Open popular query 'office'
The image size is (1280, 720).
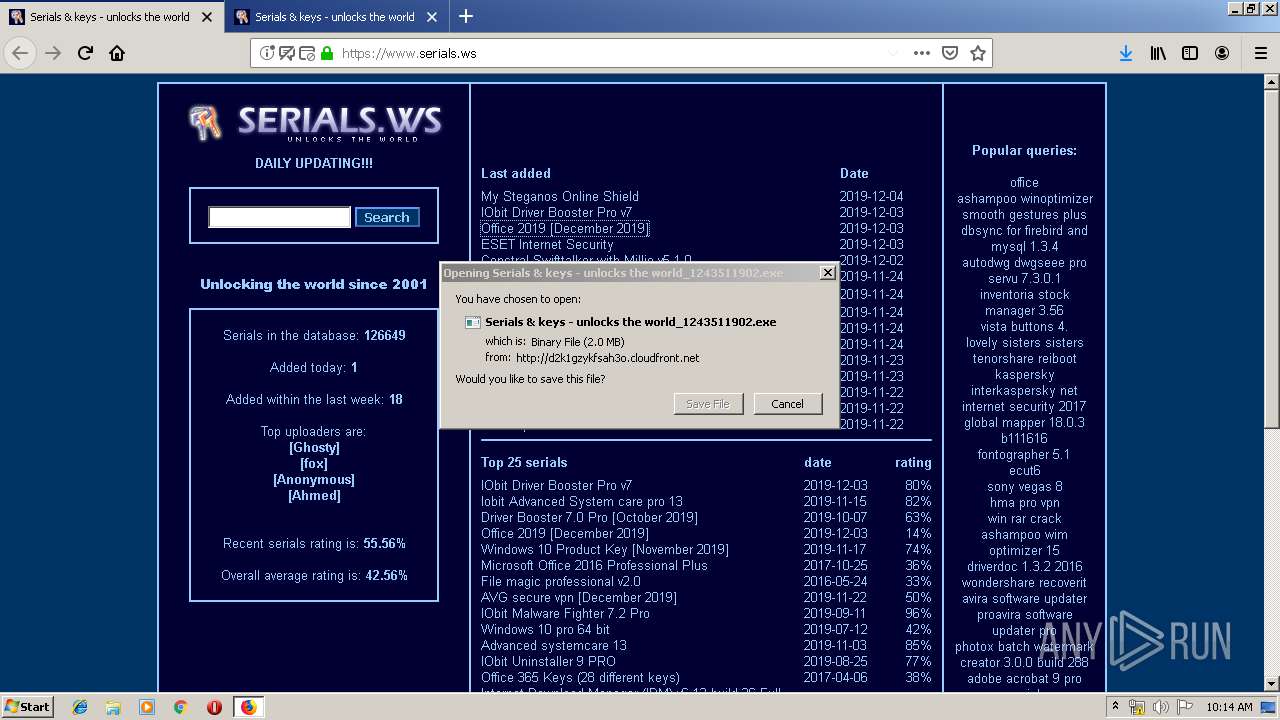1024,182
